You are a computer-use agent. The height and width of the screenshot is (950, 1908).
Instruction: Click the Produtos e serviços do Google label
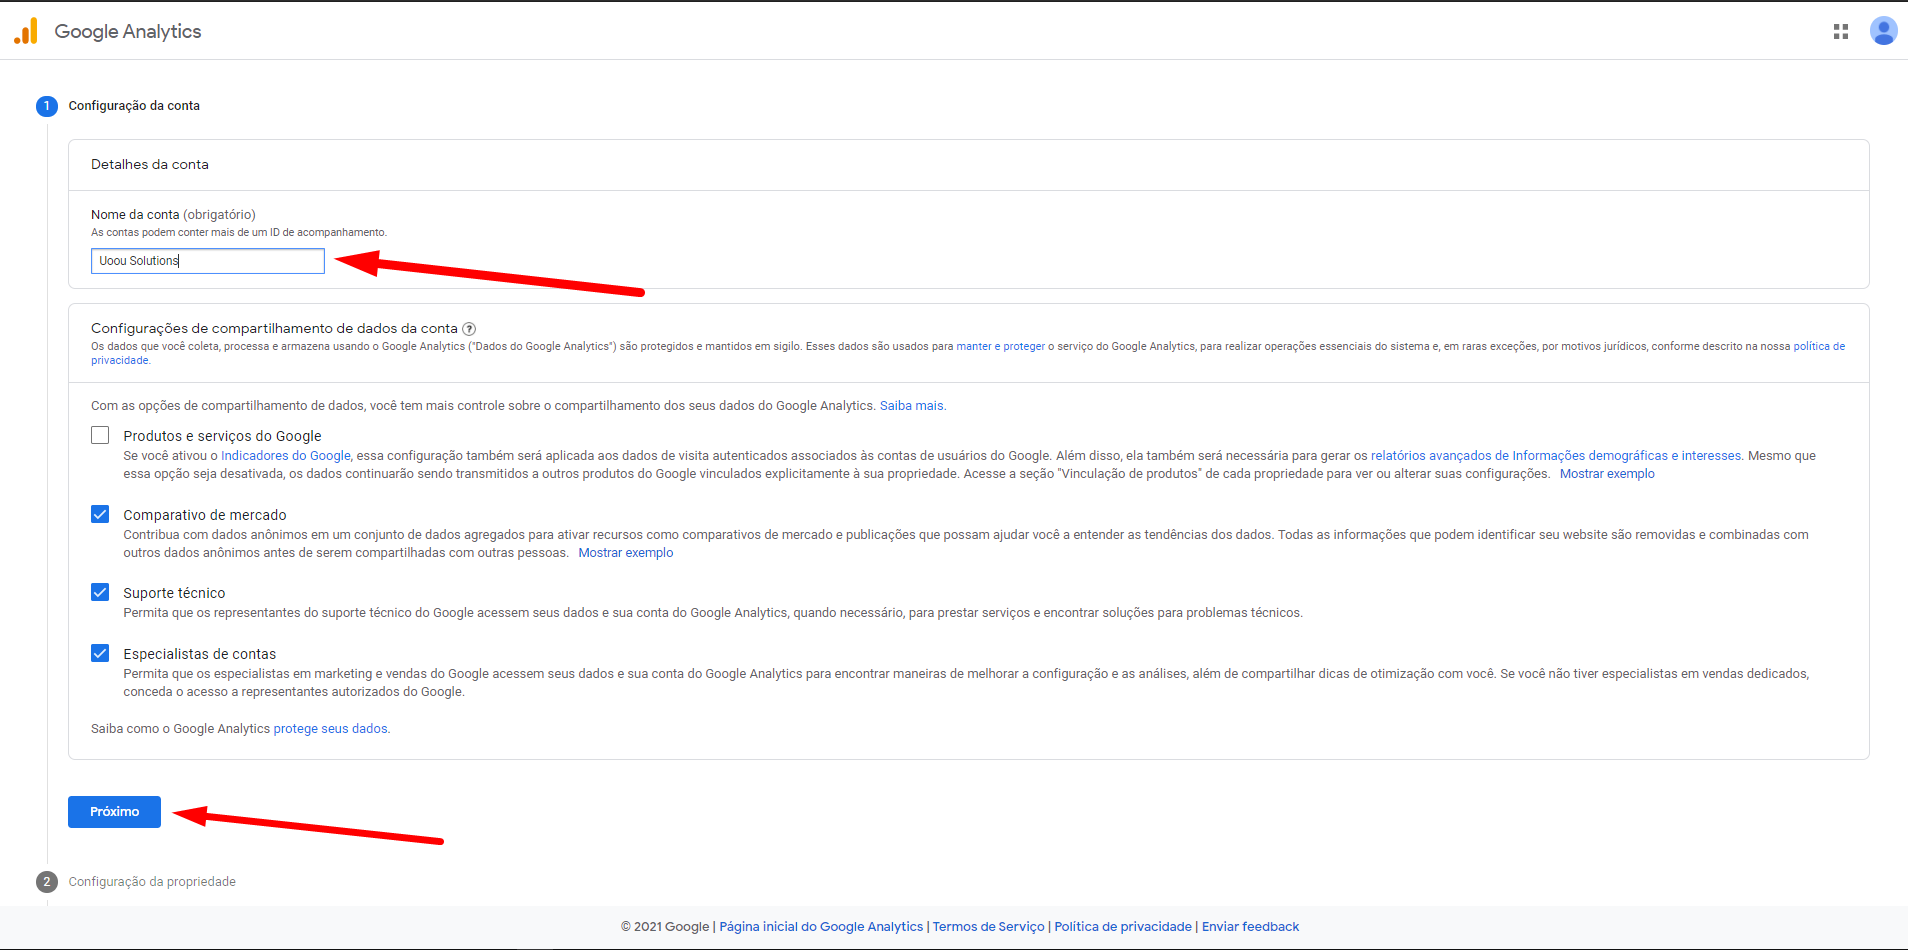tap(222, 436)
